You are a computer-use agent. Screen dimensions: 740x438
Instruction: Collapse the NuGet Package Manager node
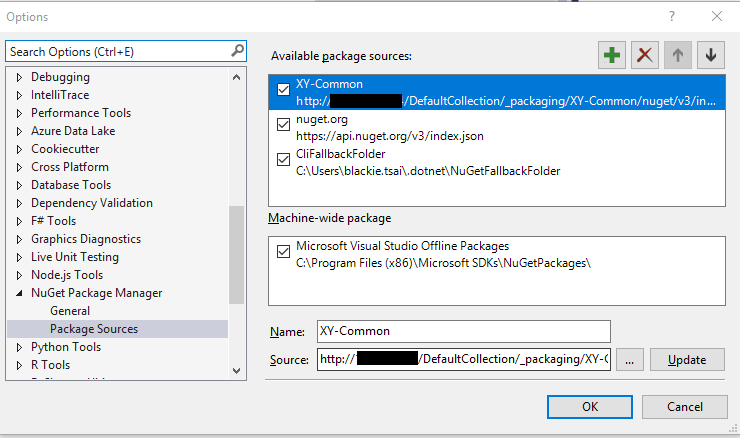19,293
